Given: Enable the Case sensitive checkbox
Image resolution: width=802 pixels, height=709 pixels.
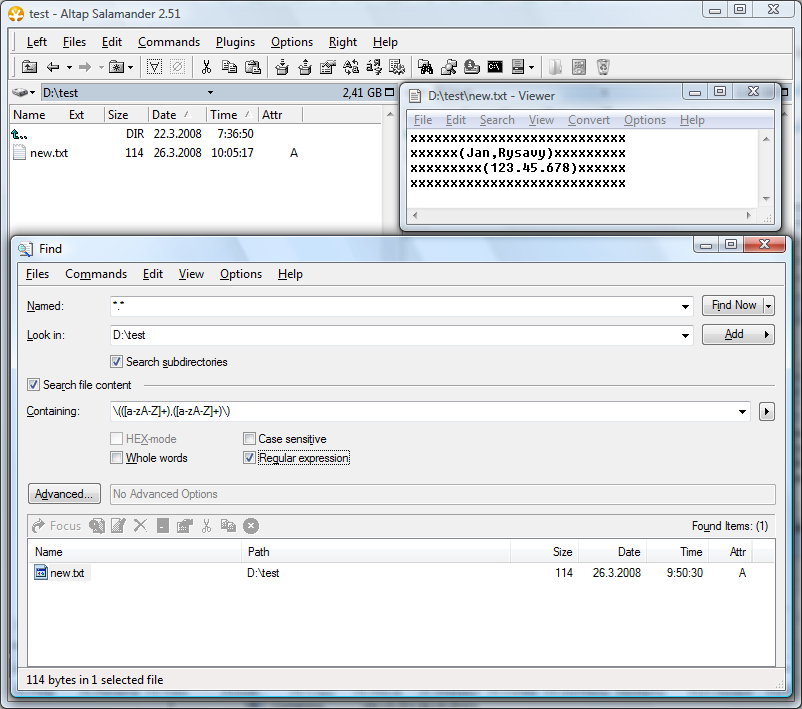Looking at the screenshot, I should 249,438.
